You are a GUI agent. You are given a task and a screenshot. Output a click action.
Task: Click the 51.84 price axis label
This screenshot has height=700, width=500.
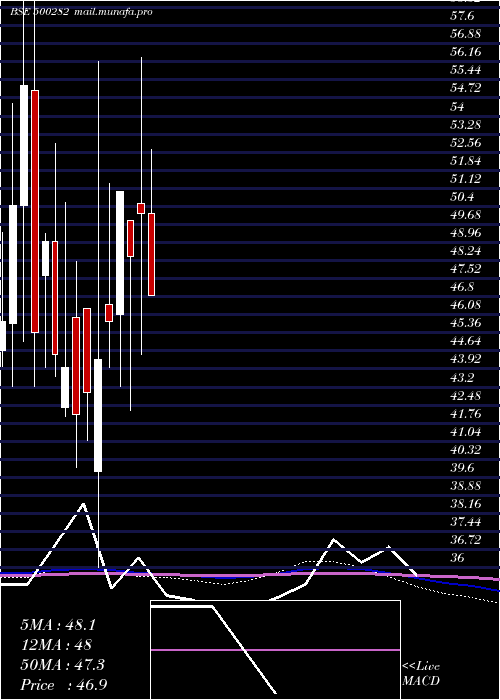coord(466,161)
